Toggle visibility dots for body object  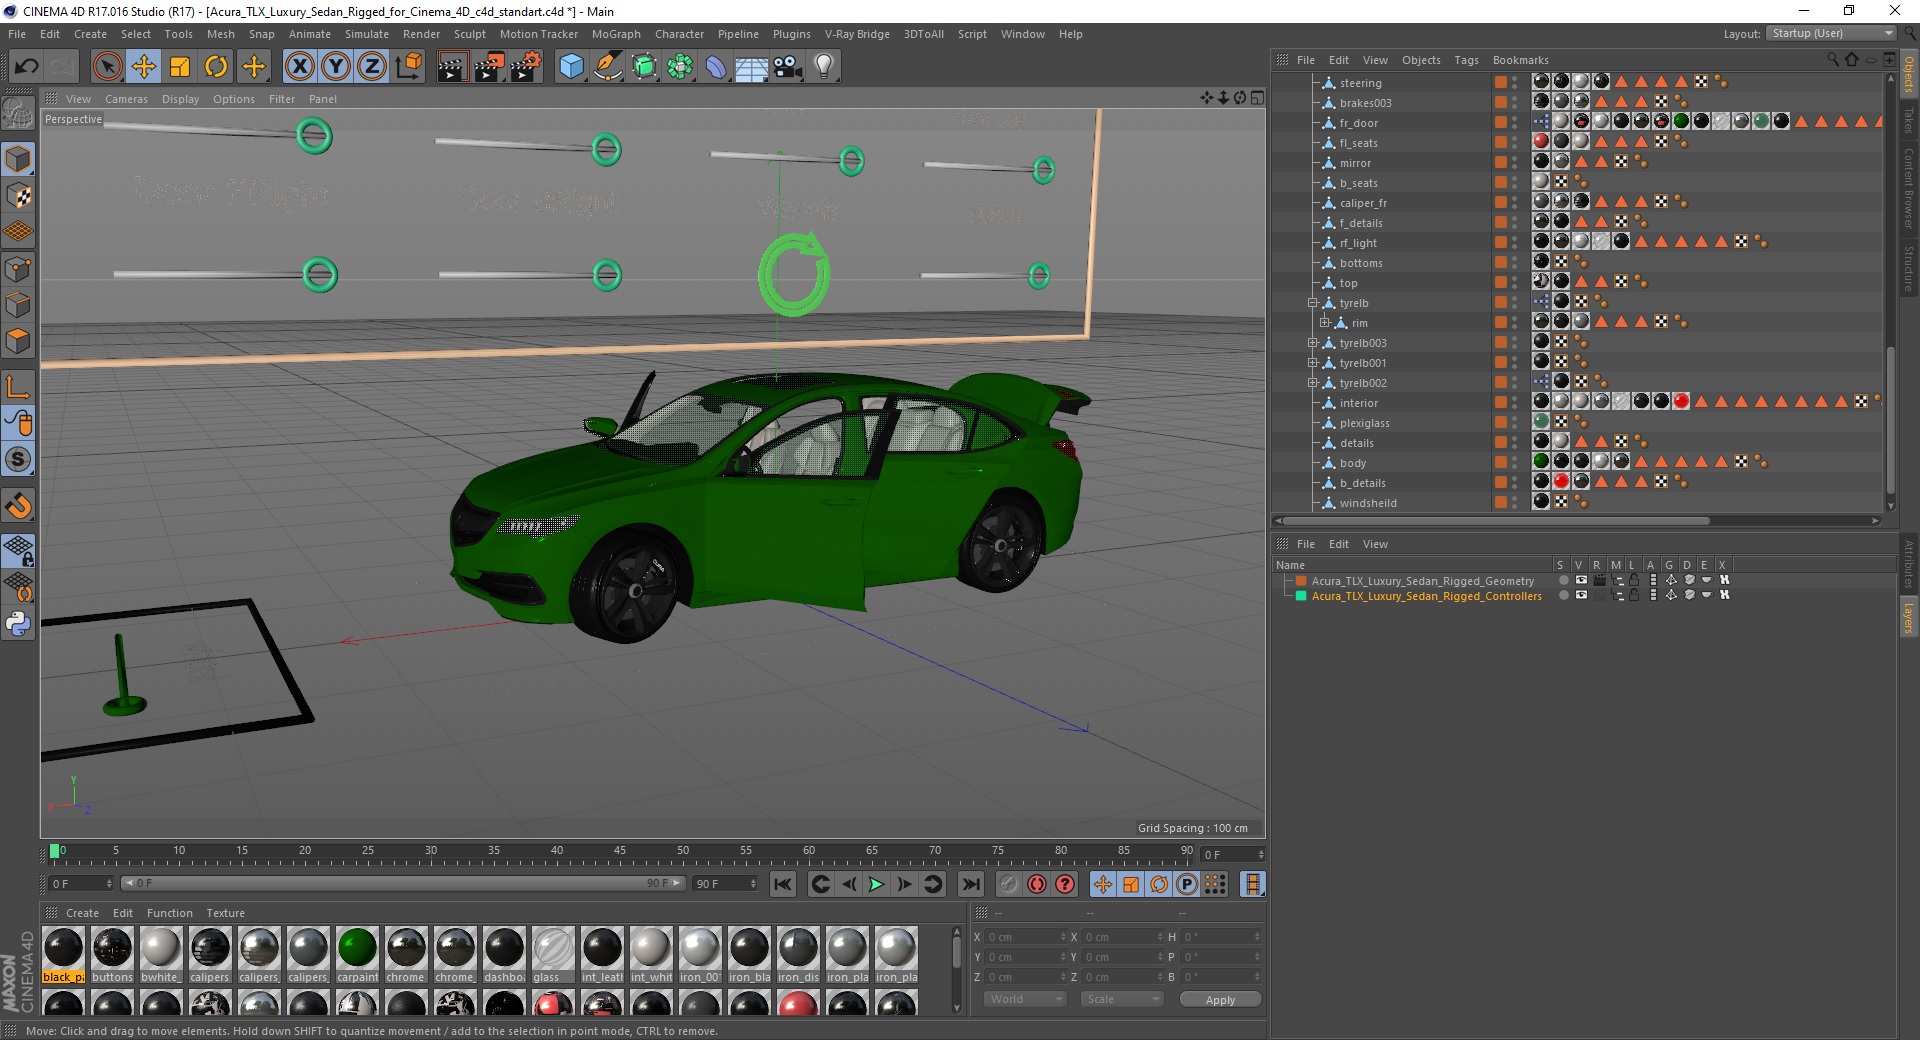coord(1515,463)
